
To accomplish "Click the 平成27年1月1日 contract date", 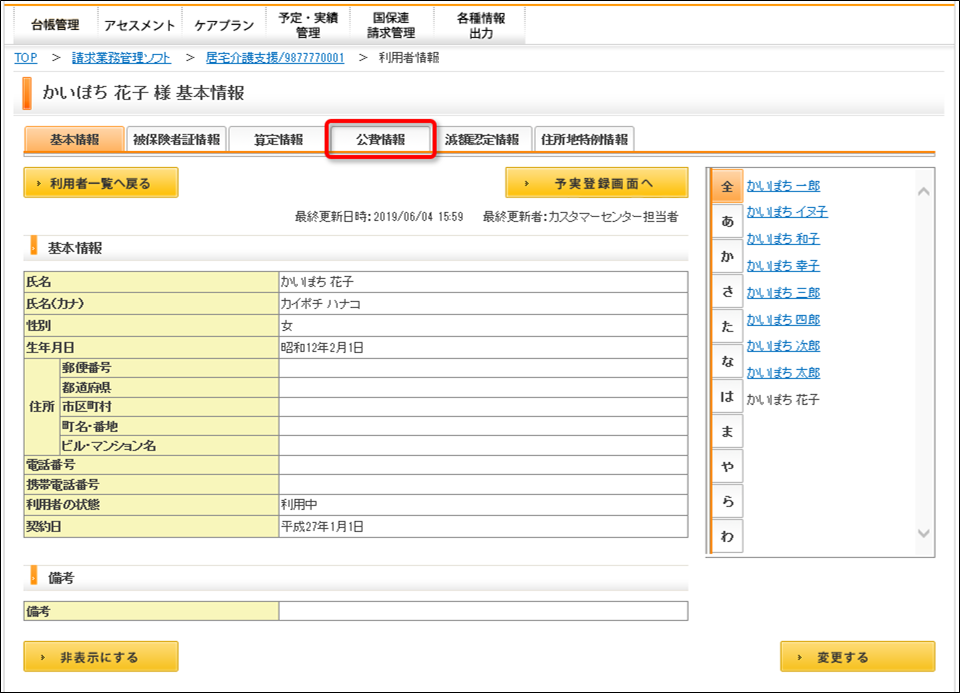I will click(x=322, y=526).
